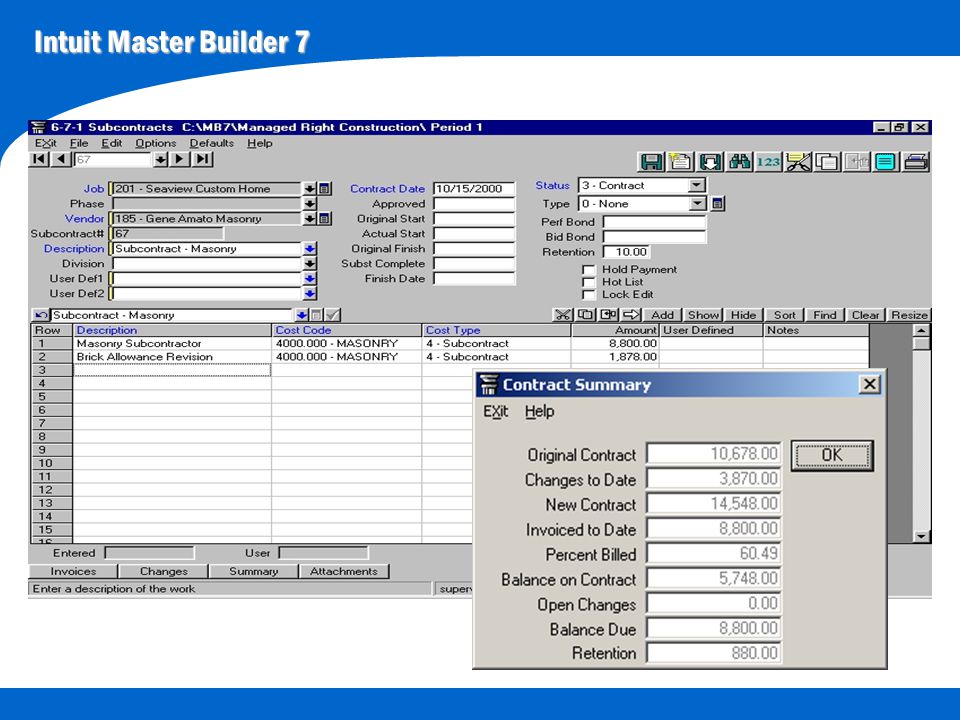The height and width of the screenshot is (720, 960).
Task: Open the Edit menu
Action: (111, 143)
